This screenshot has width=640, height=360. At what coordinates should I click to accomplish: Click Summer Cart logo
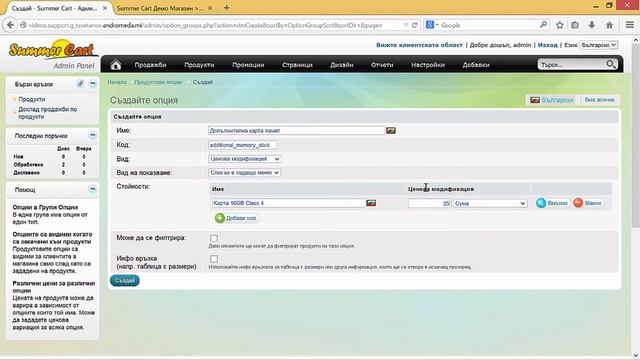[53, 50]
